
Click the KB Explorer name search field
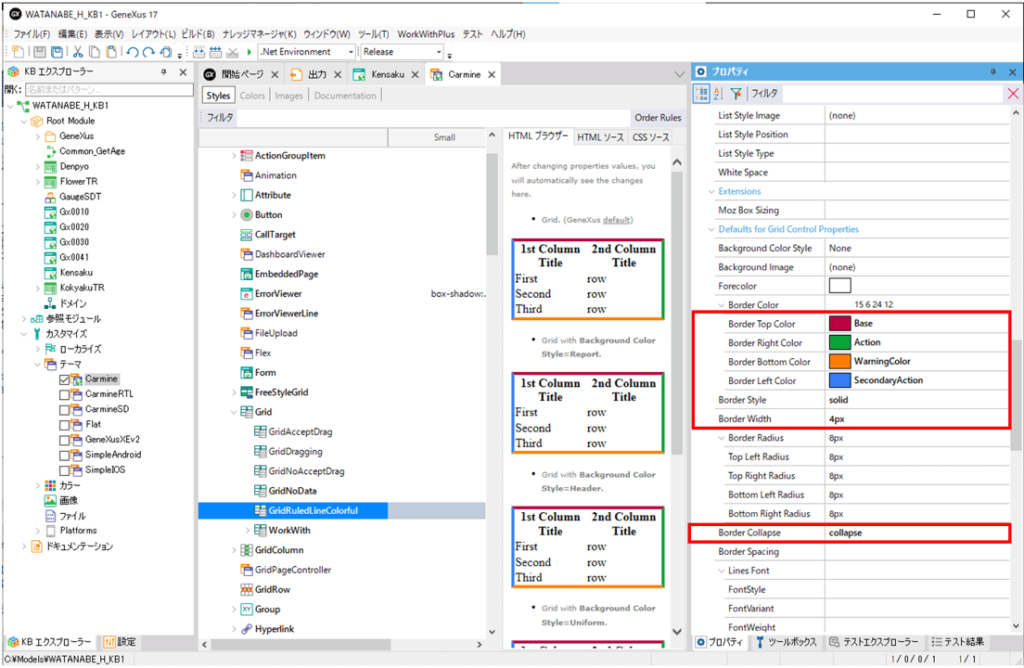[x=109, y=89]
